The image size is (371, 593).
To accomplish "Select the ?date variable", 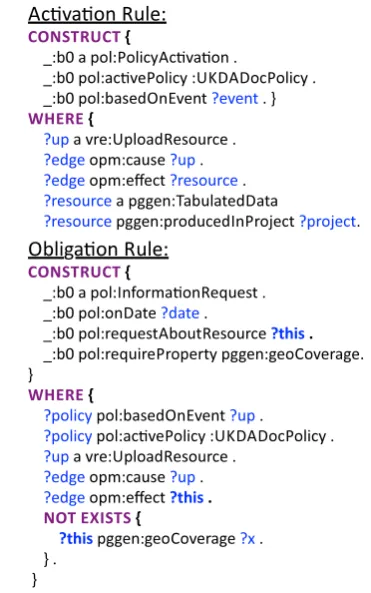I will (x=180, y=313).
